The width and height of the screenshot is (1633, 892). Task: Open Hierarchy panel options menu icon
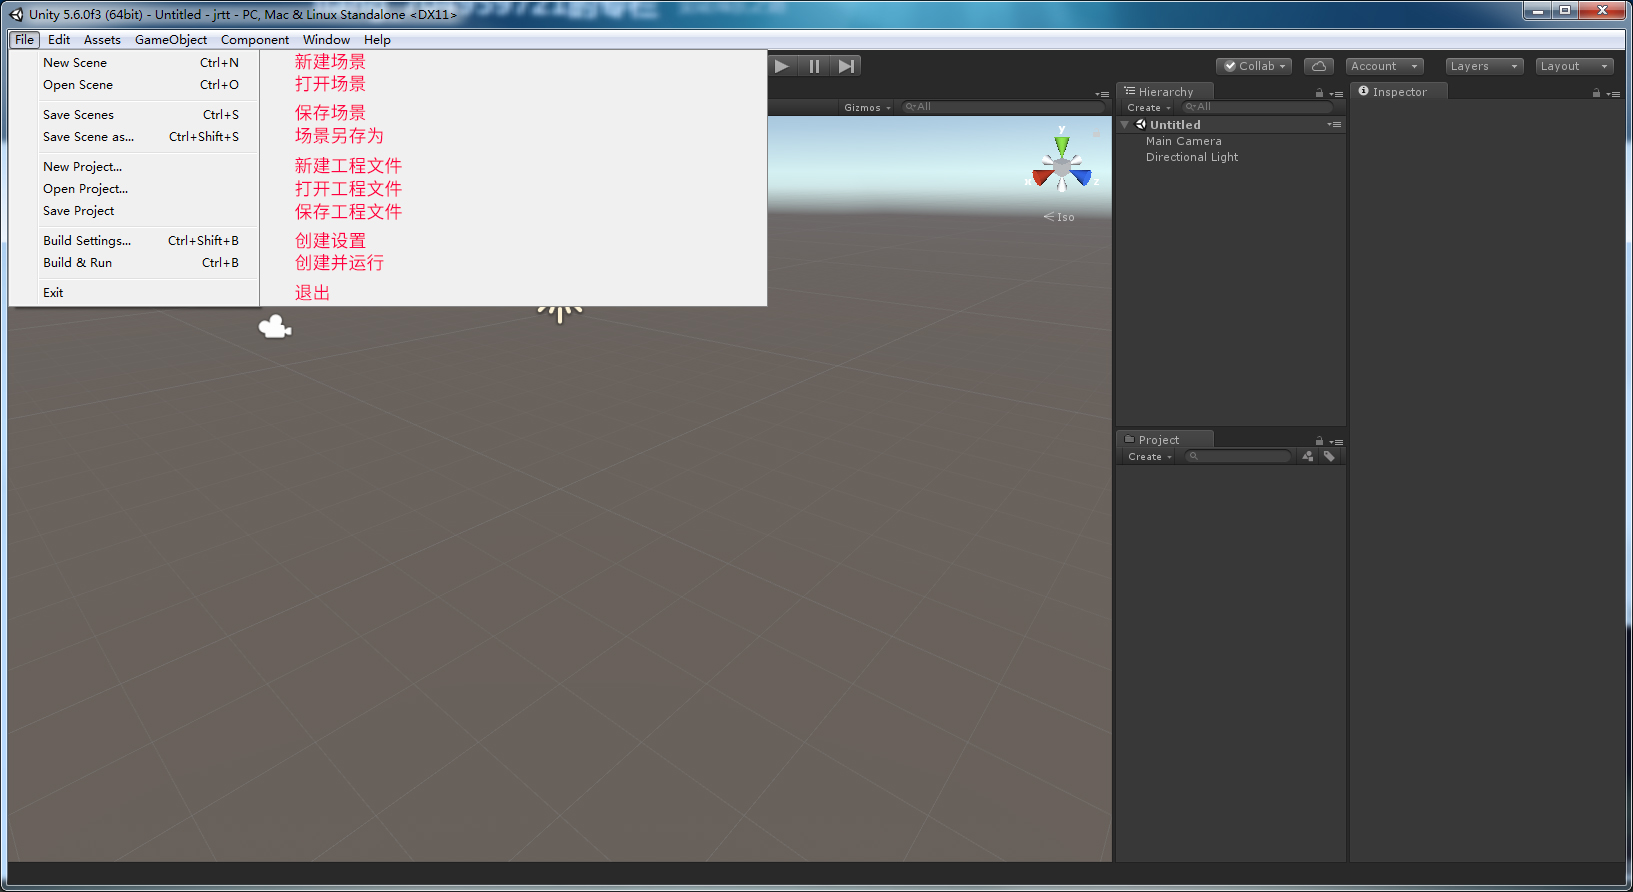click(1336, 93)
